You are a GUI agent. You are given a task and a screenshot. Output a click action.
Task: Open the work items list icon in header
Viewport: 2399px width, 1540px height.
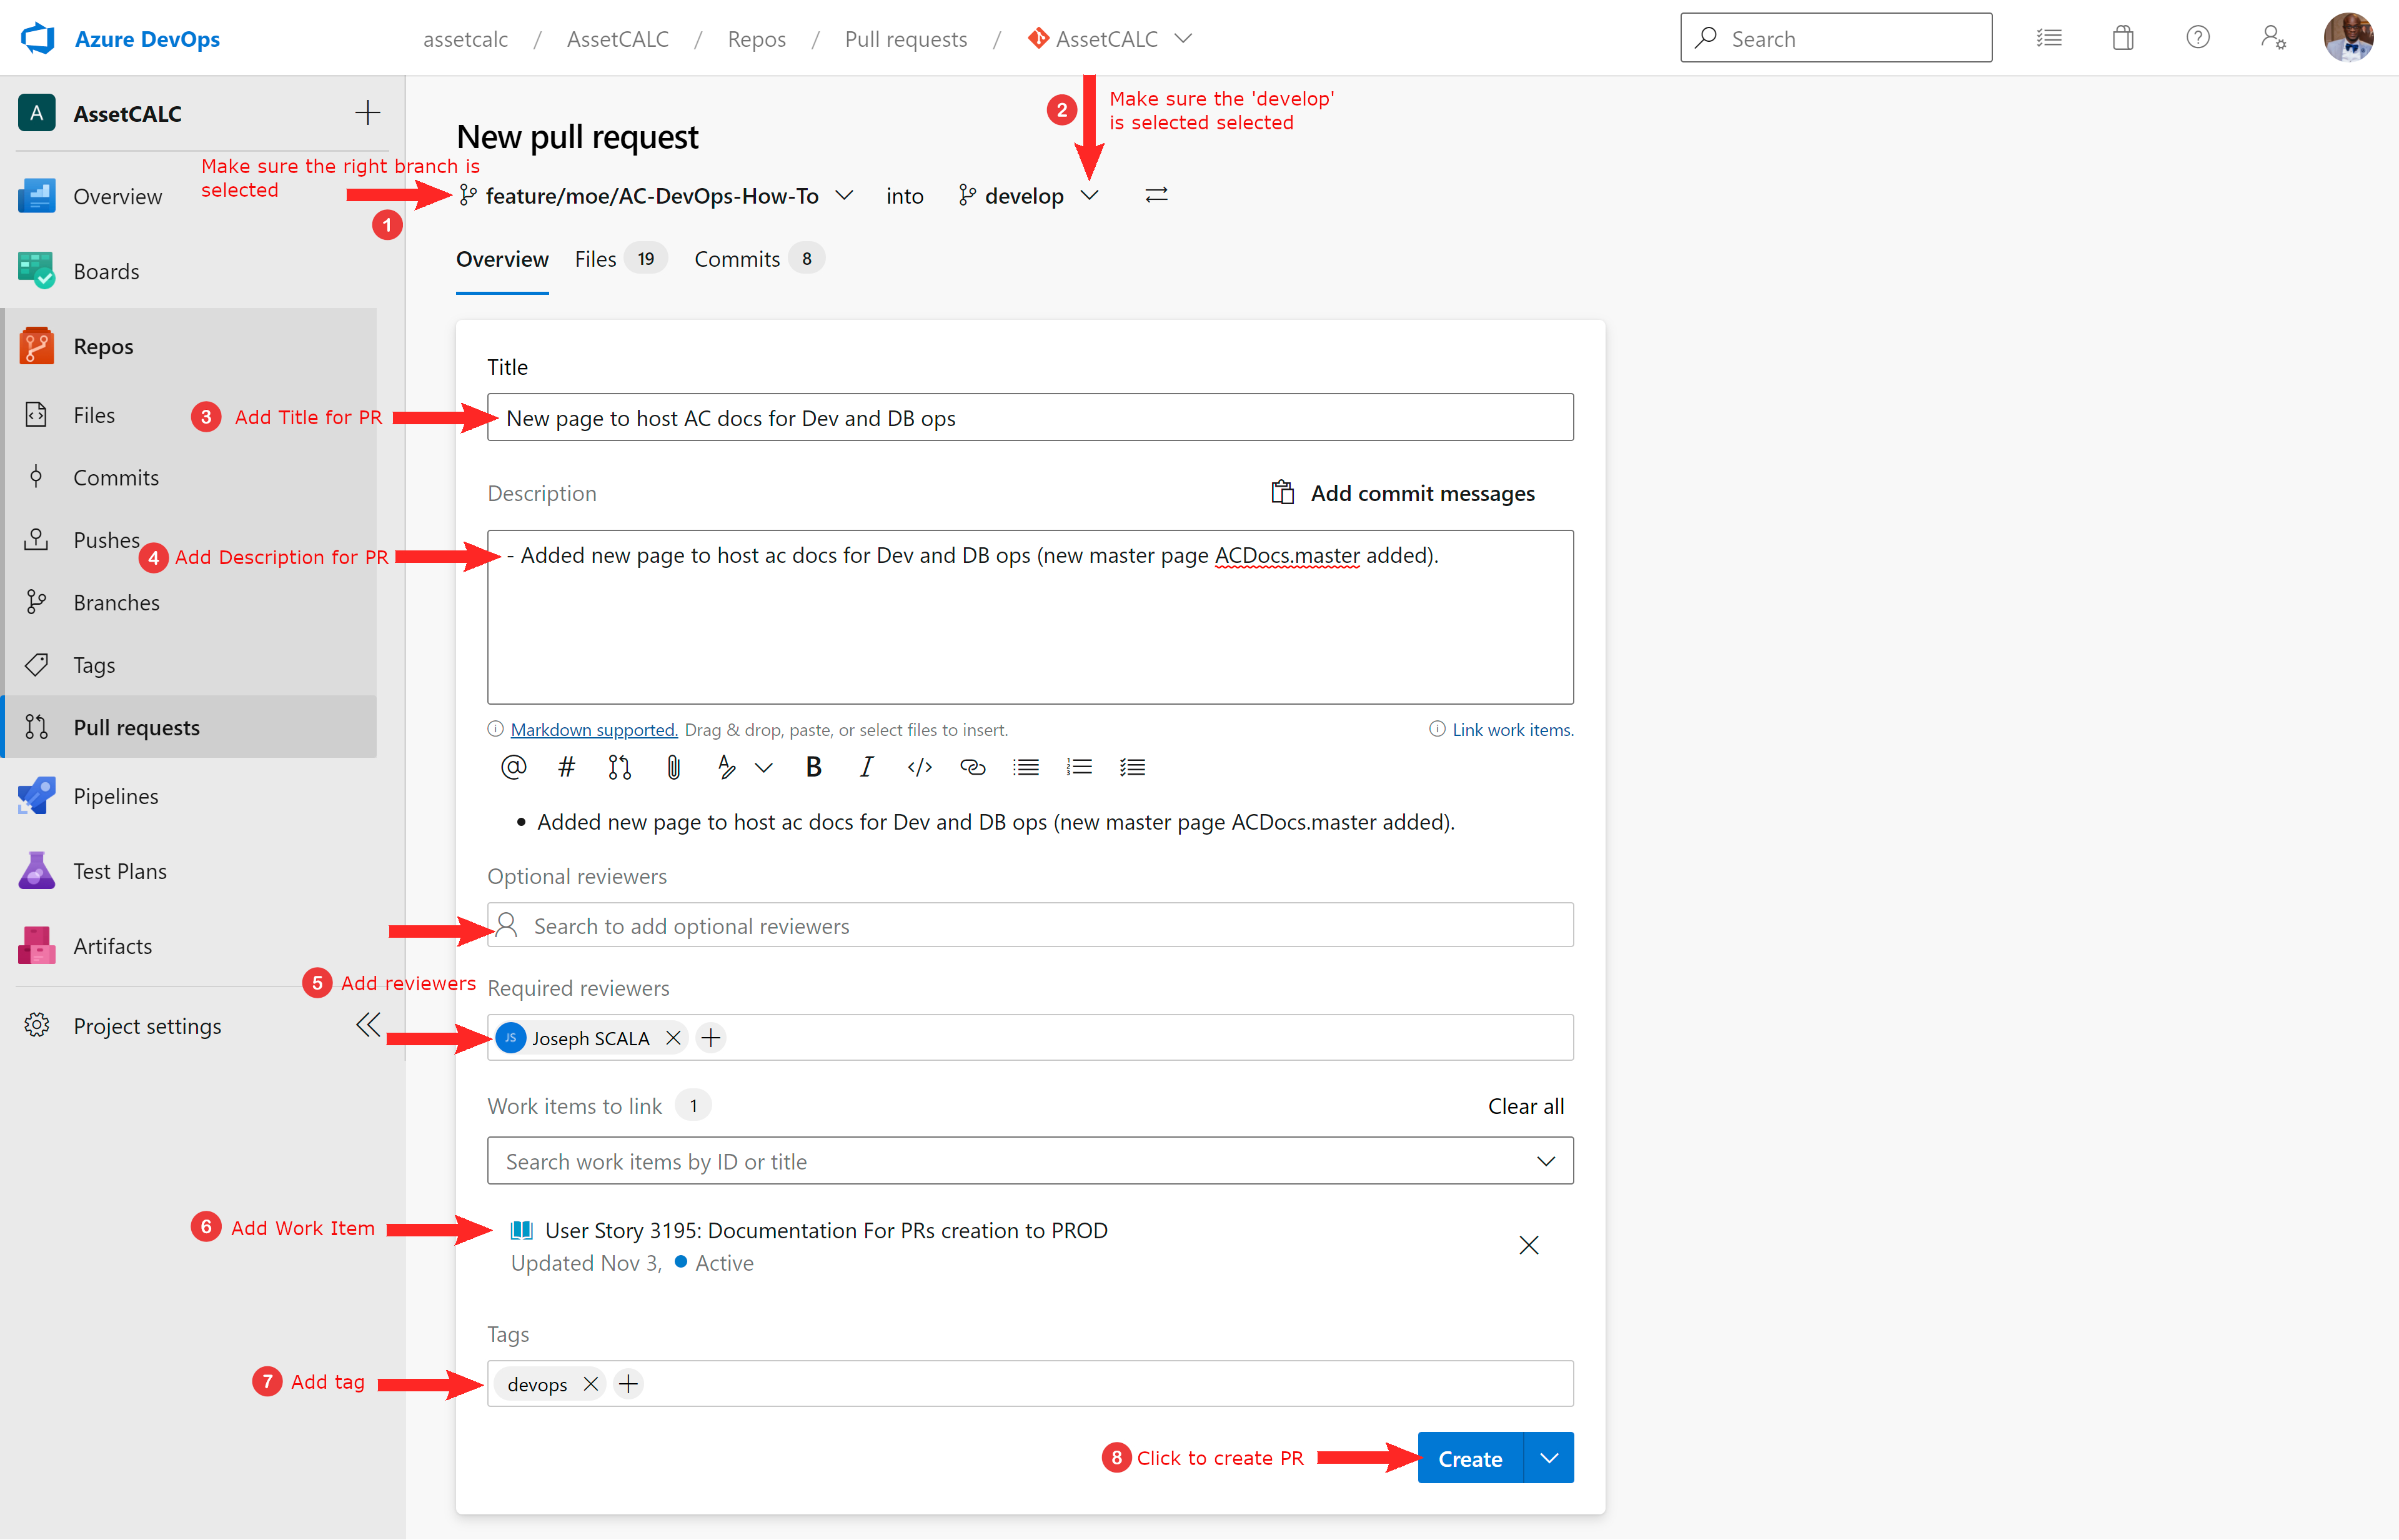tap(2049, 38)
